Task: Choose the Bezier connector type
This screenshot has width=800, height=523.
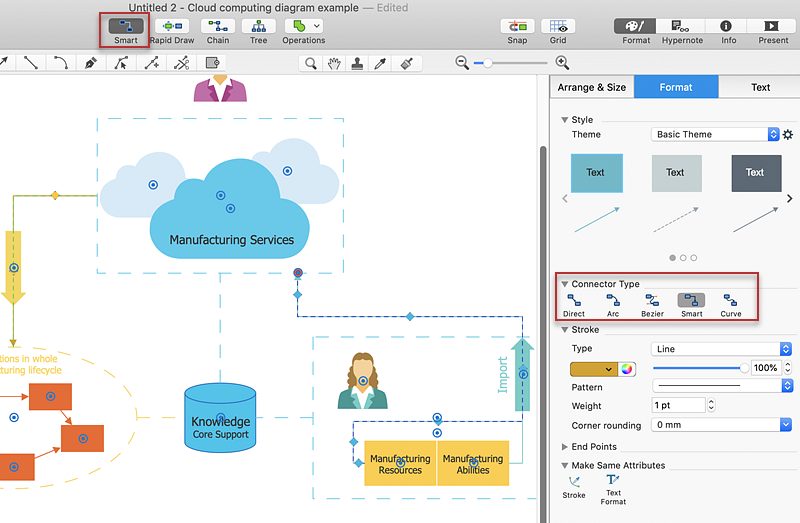Action: [651, 300]
